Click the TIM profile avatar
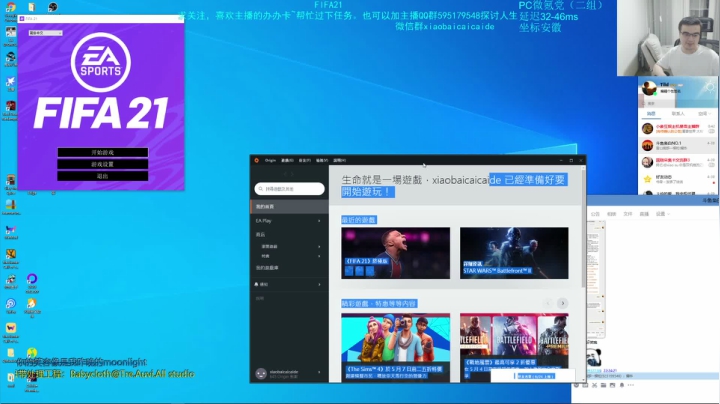Viewport: 720px width, 404px height. [x=649, y=88]
